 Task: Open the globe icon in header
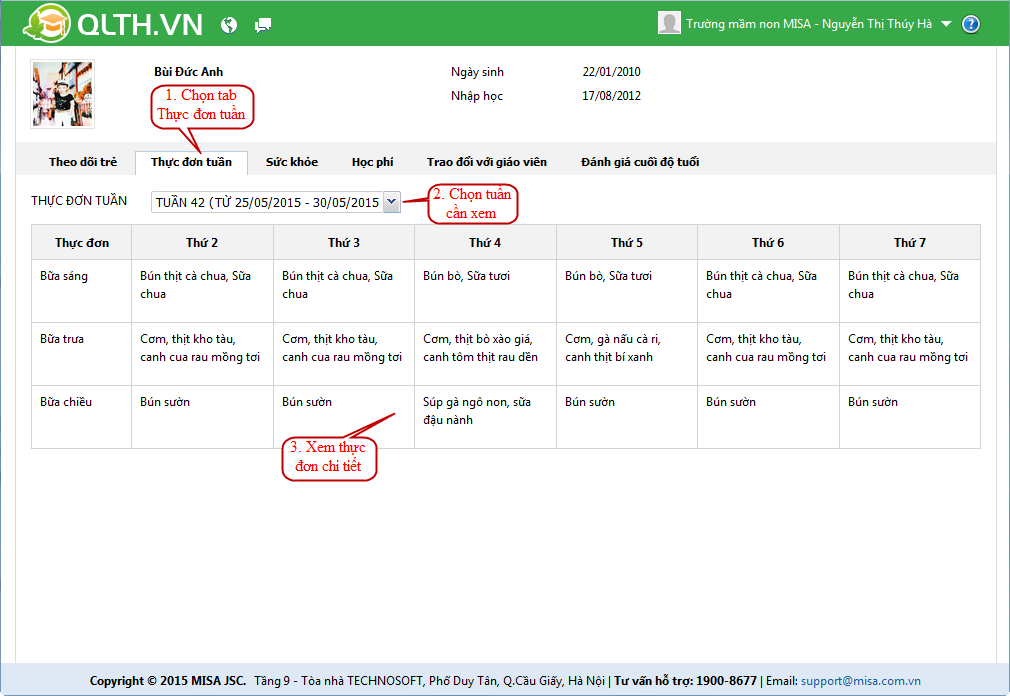point(229,25)
